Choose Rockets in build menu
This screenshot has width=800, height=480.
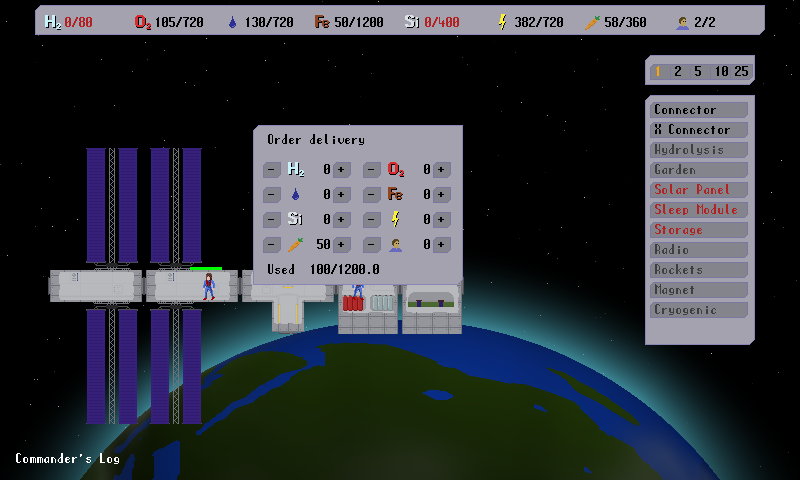[699, 269]
